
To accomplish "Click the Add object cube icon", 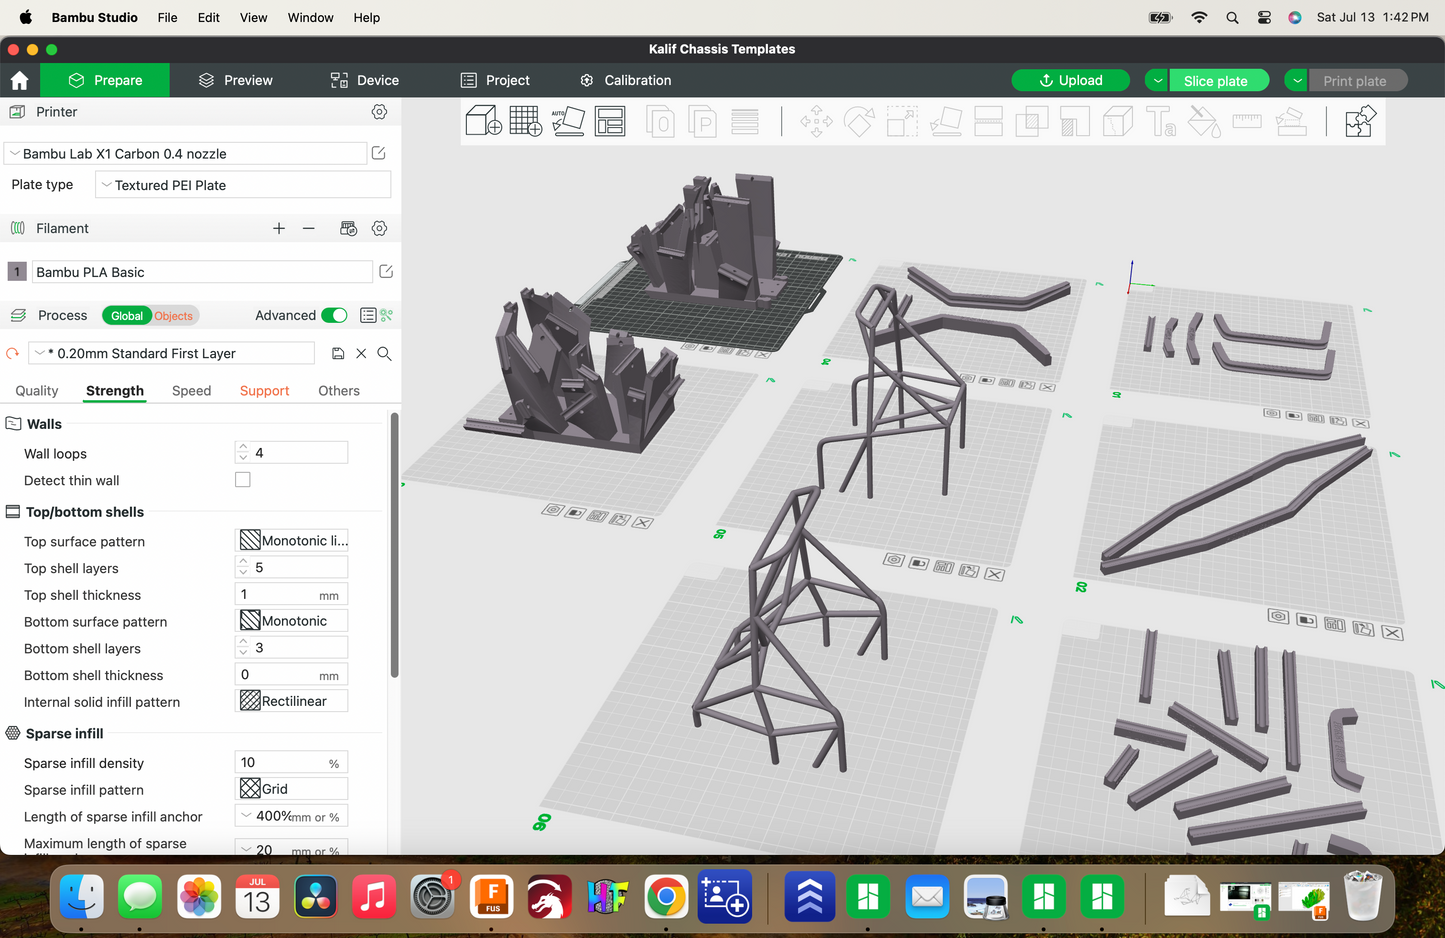I will 484,122.
